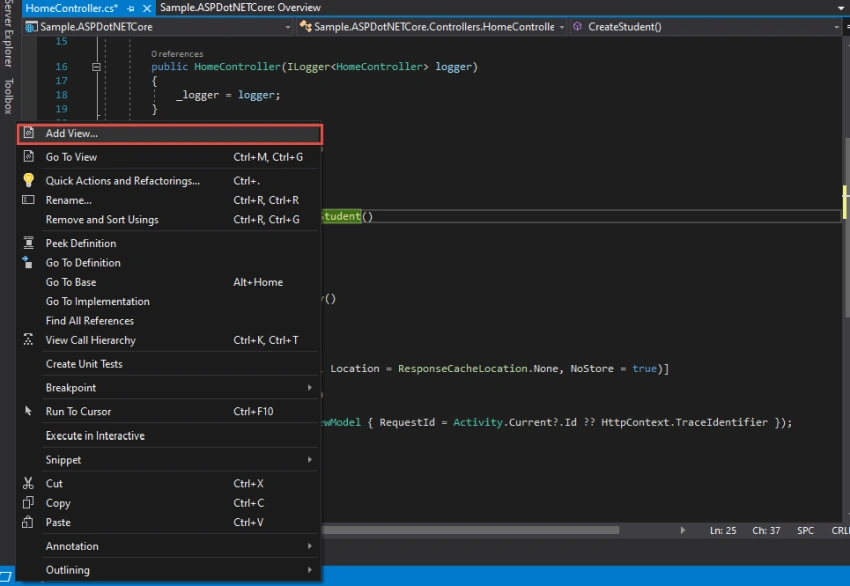Click ResponseCacheLocation in the code
This screenshot has height=586, width=850.
pos(462,369)
